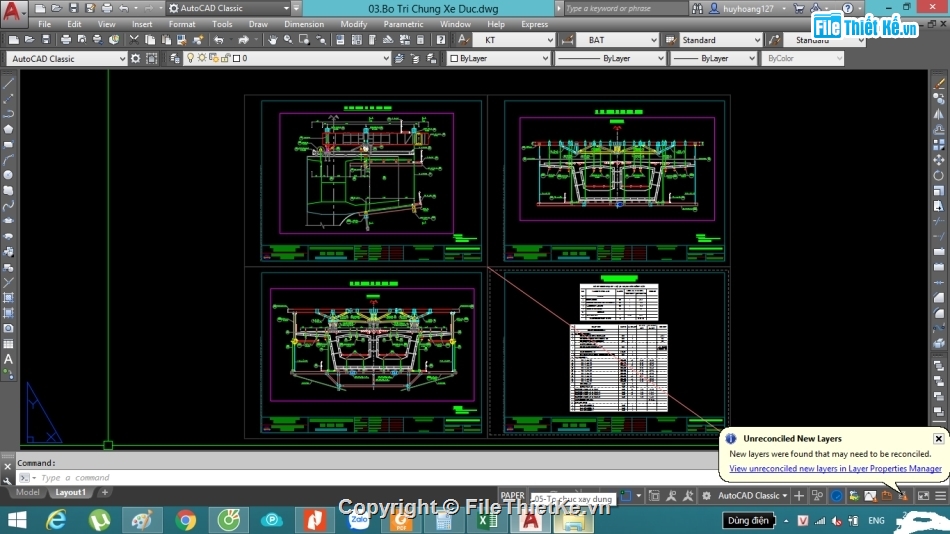Toggle Hardware Acceleration blue circle icon

[836, 496]
